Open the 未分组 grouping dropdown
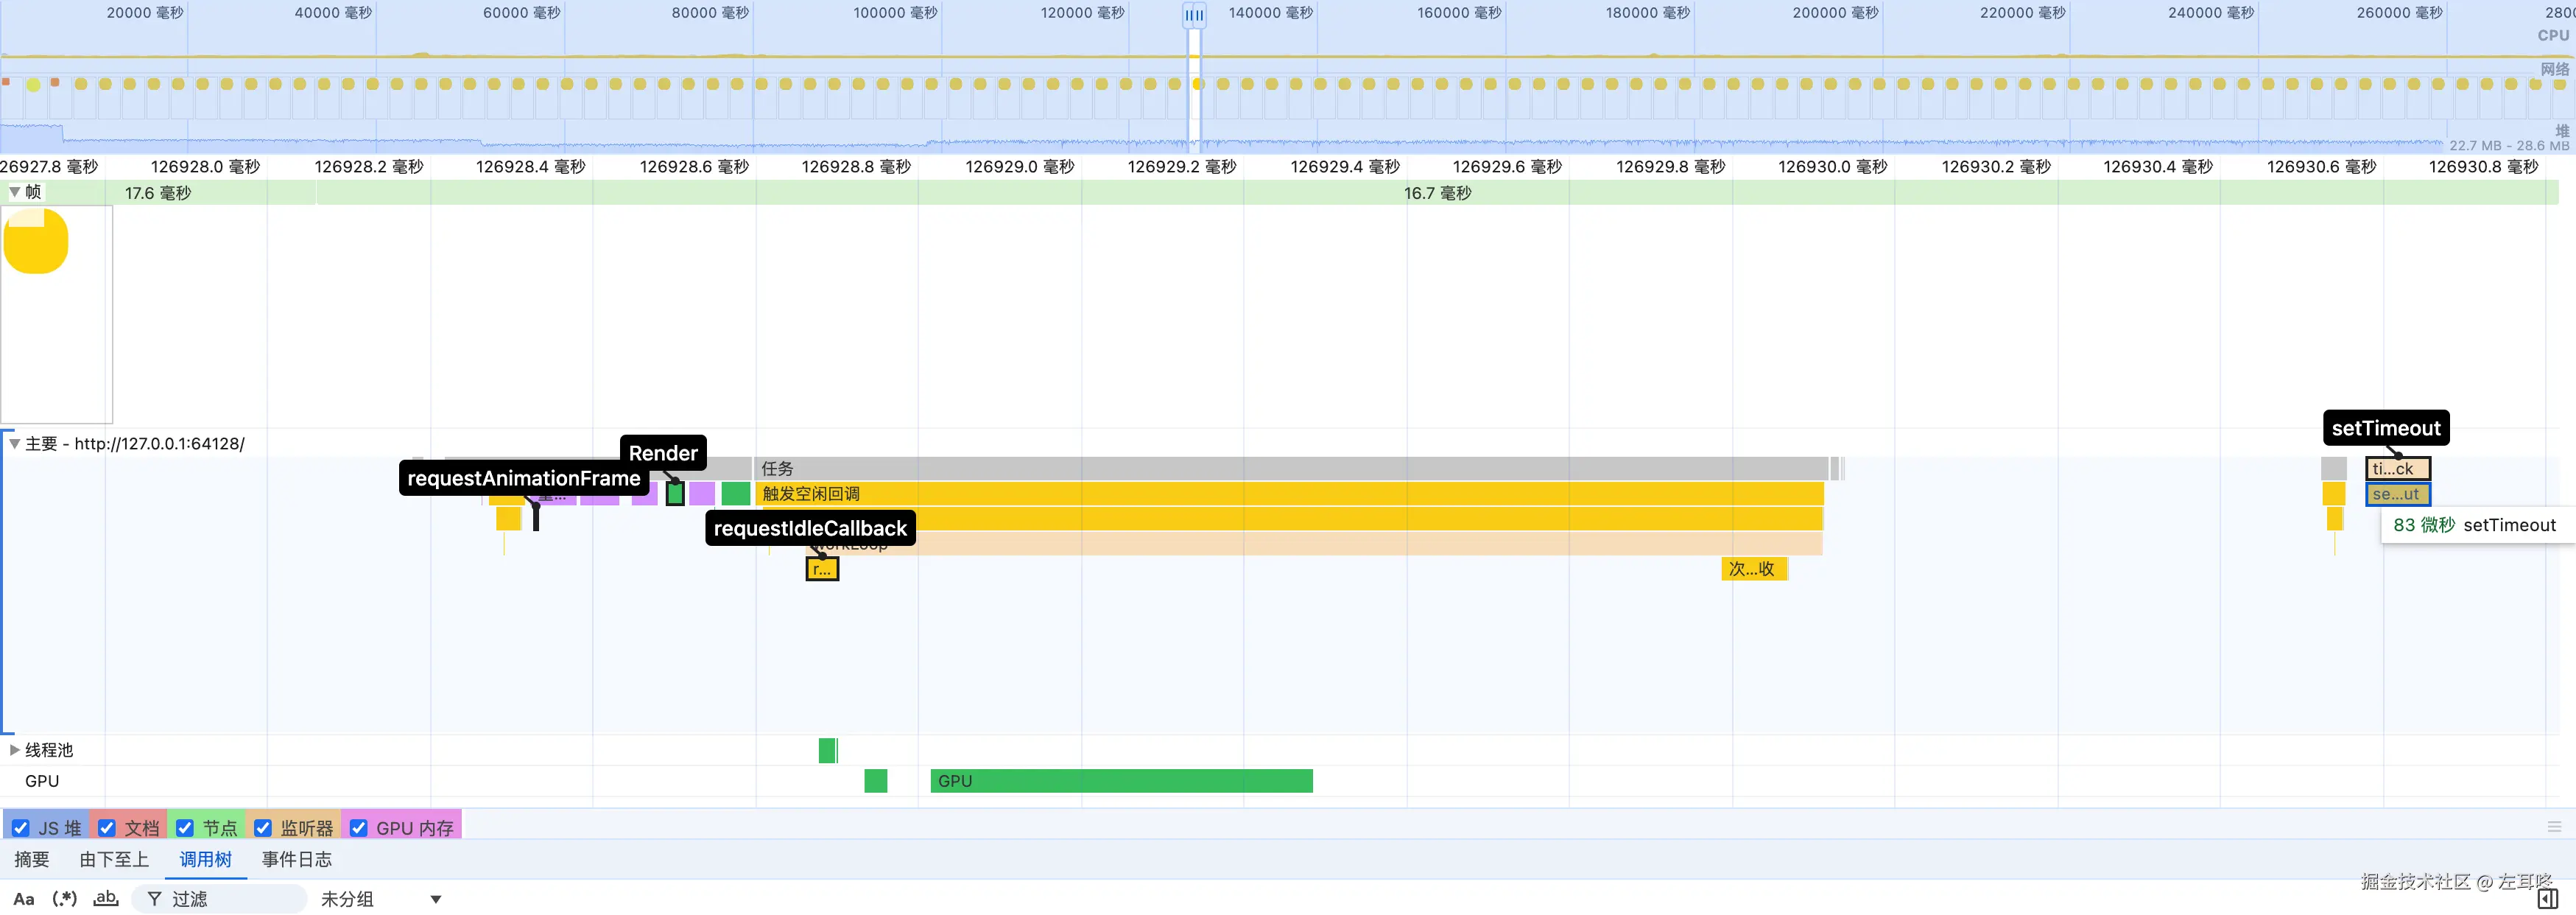The width and height of the screenshot is (2576, 915). 380,899
